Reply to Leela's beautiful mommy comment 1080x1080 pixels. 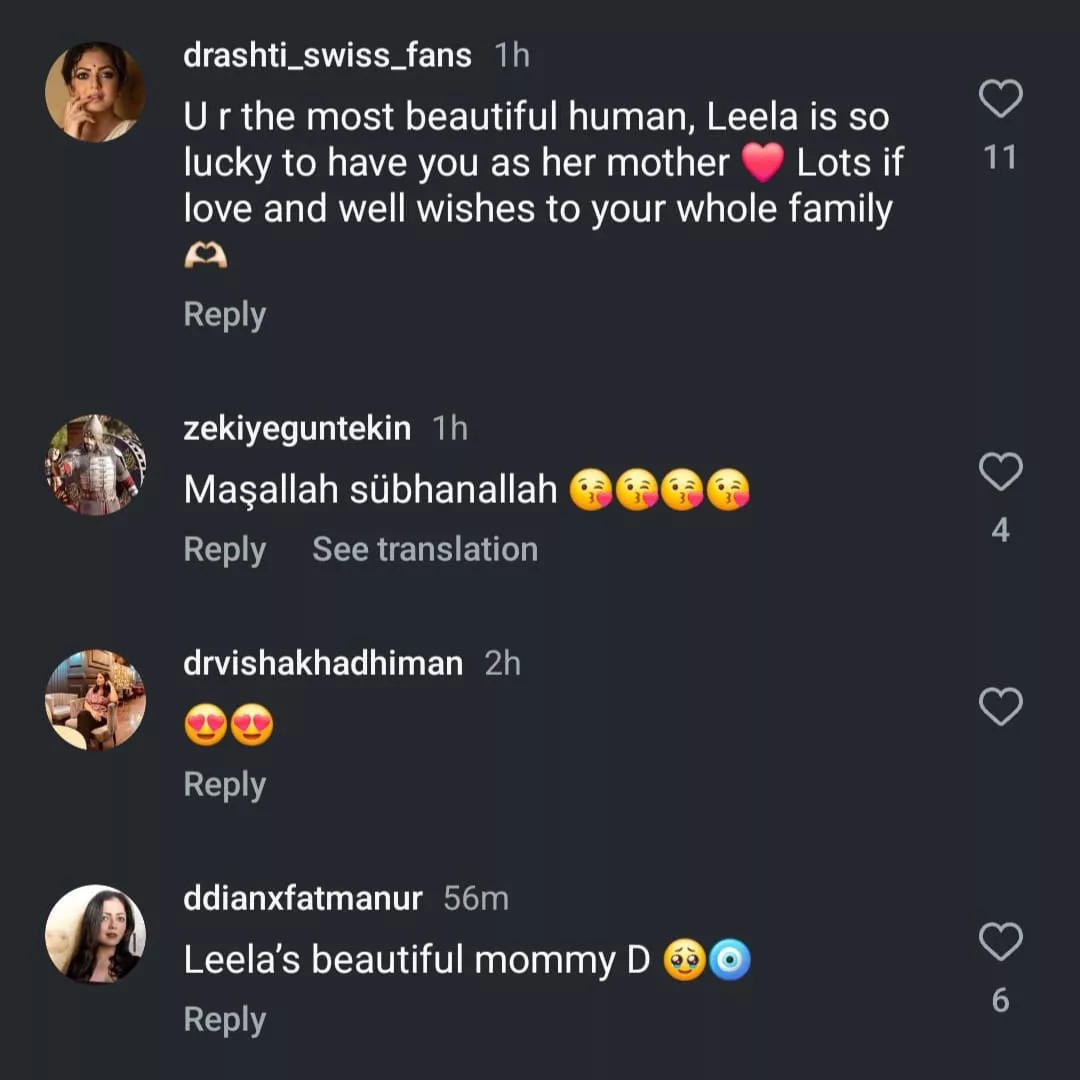224,1020
